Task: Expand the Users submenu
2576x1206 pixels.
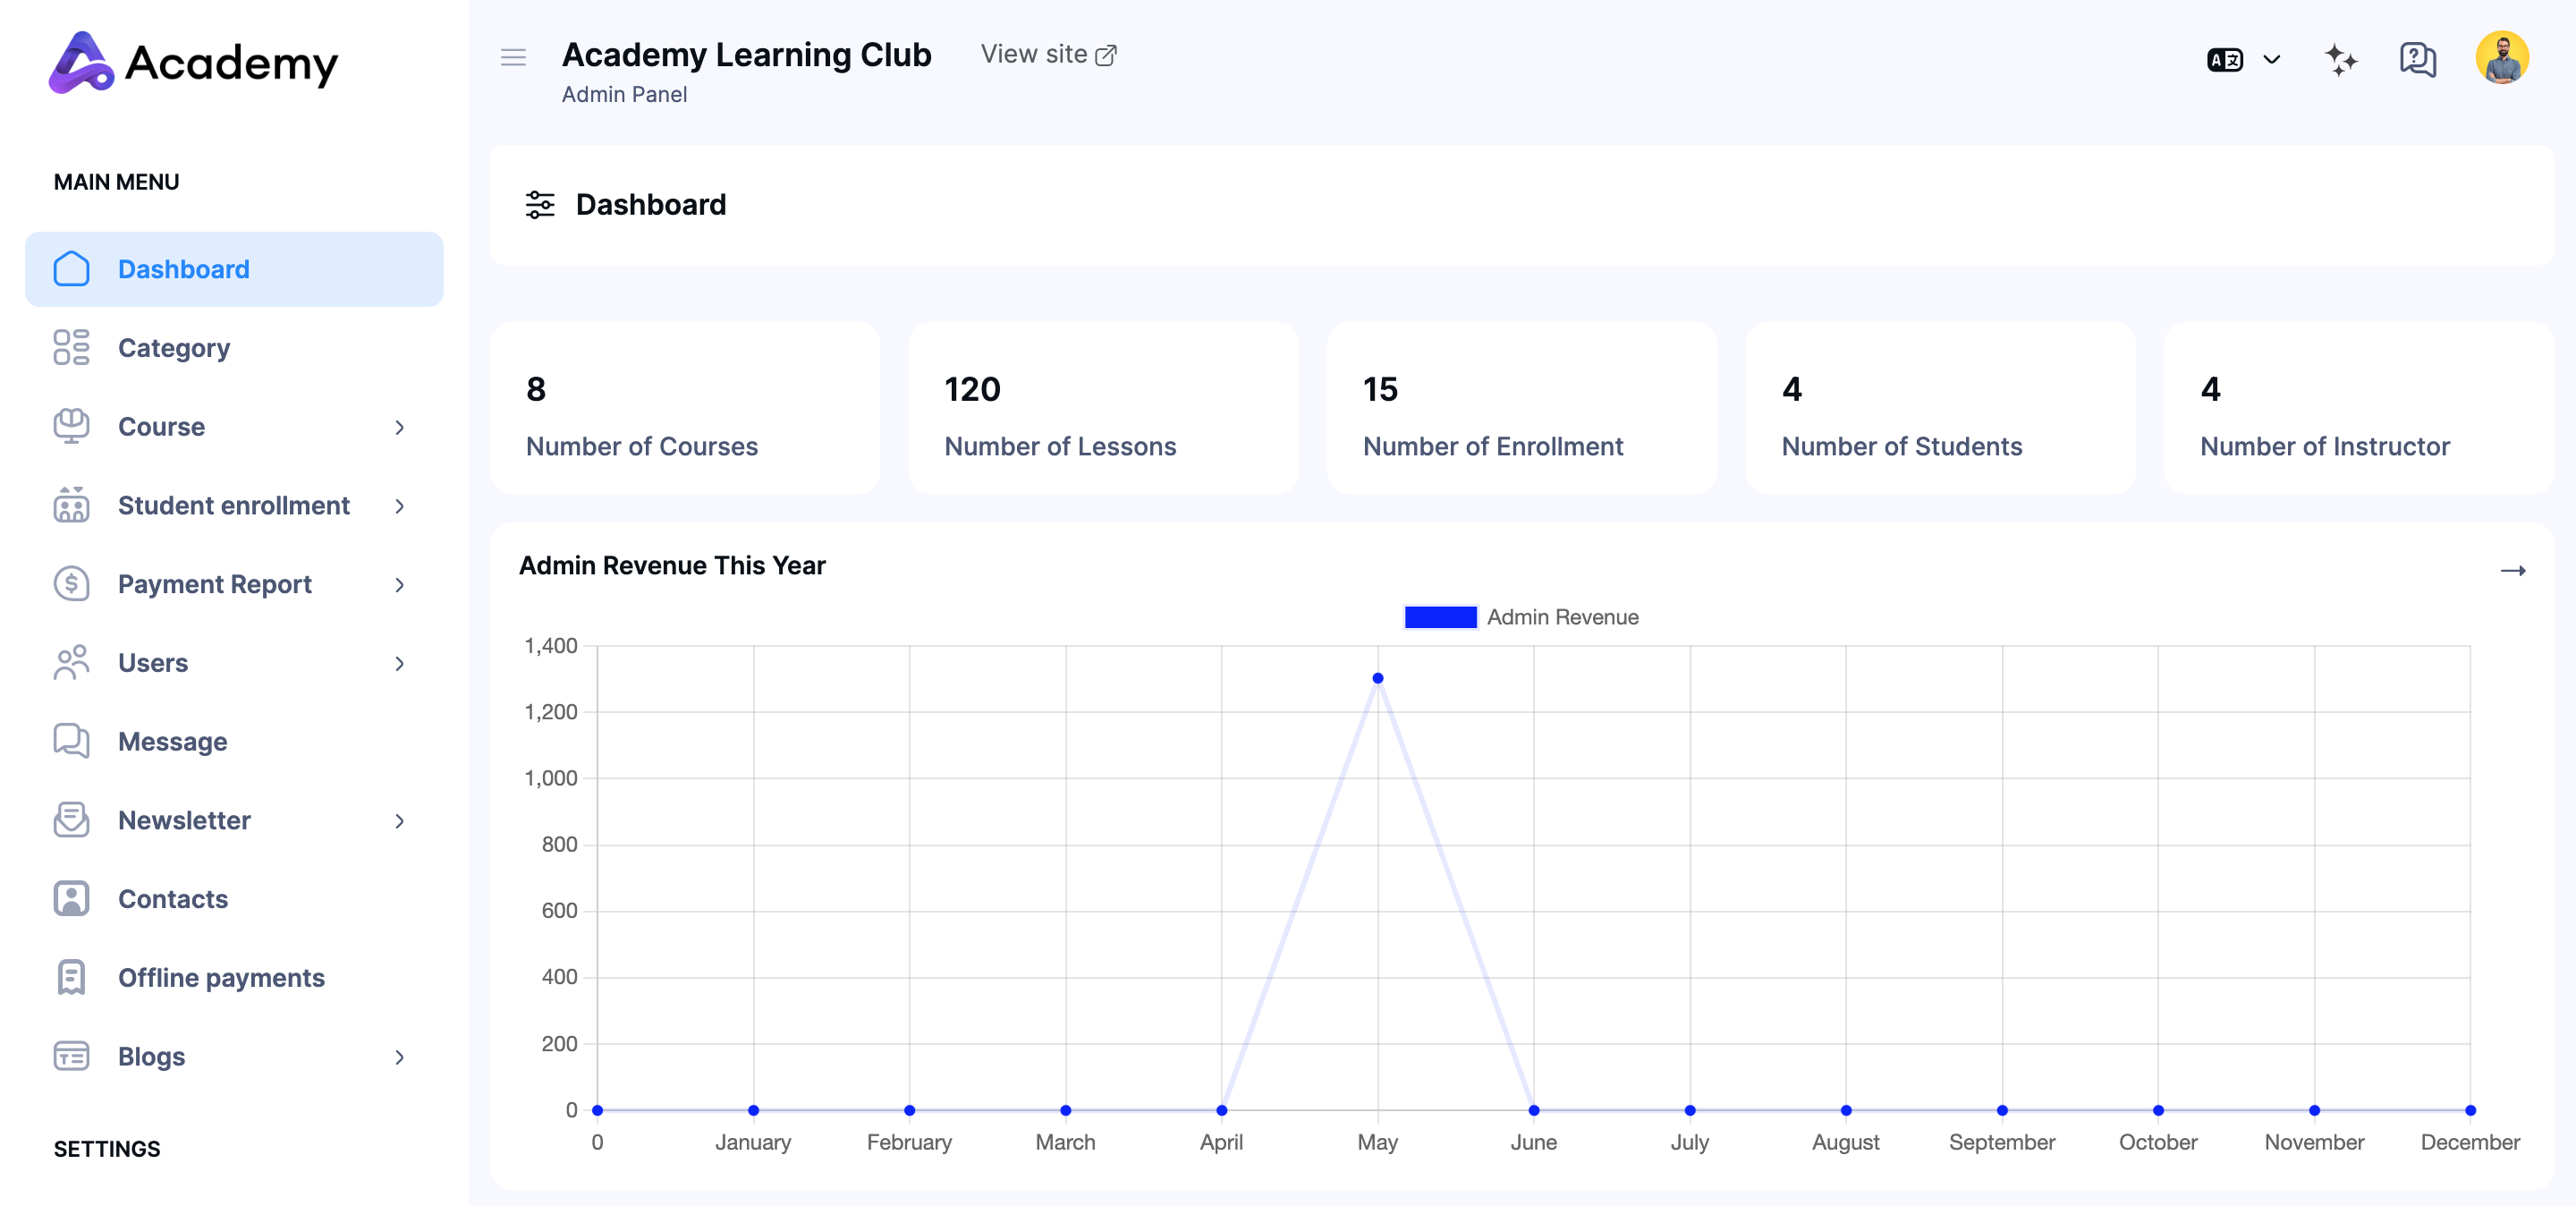Action: click(x=400, y=663)
